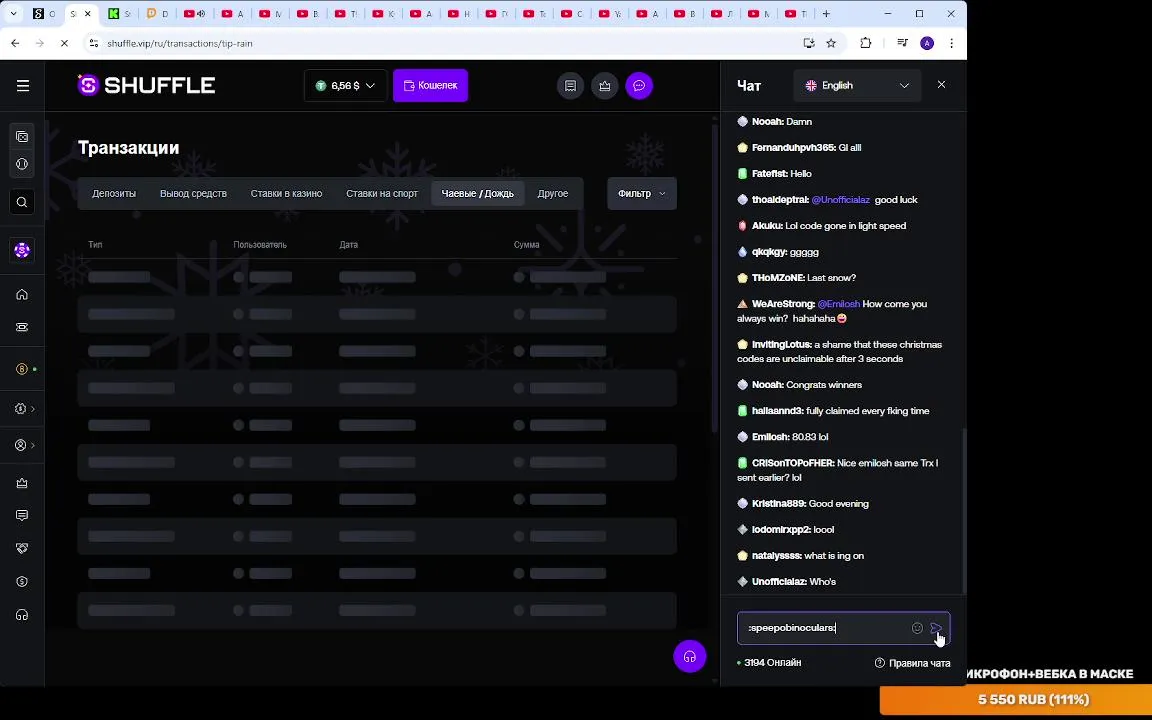The width and height of the screenshot is (1152, 720).
Task: Open Akuku username in chat
Action: coord(767,226)
